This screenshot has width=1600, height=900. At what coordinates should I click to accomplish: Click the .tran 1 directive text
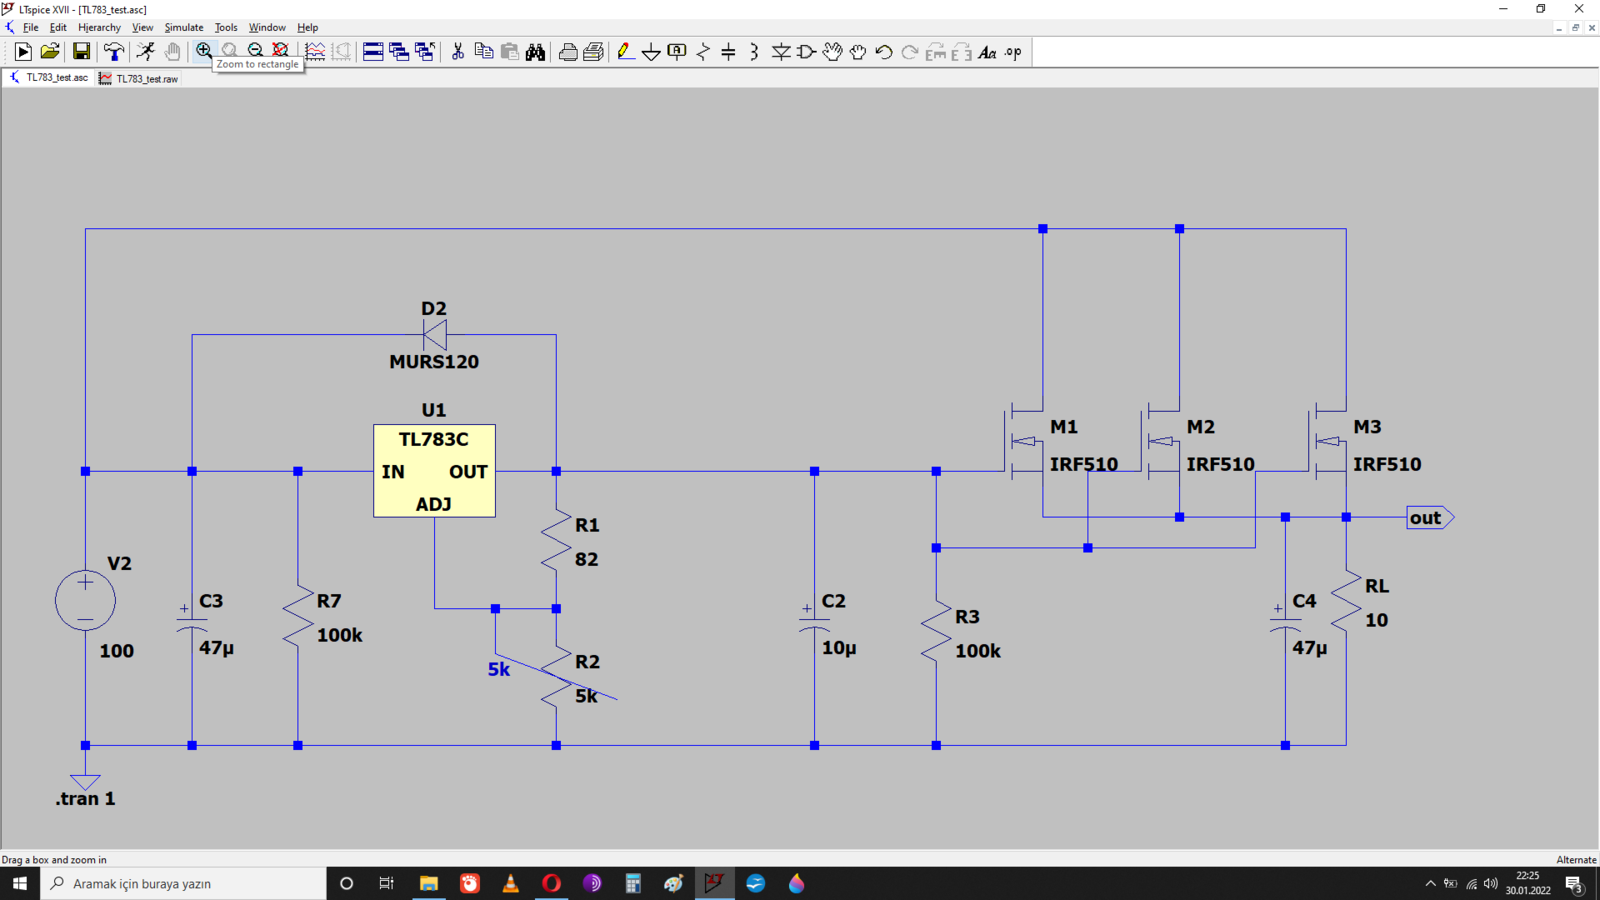tap(85, 799)
